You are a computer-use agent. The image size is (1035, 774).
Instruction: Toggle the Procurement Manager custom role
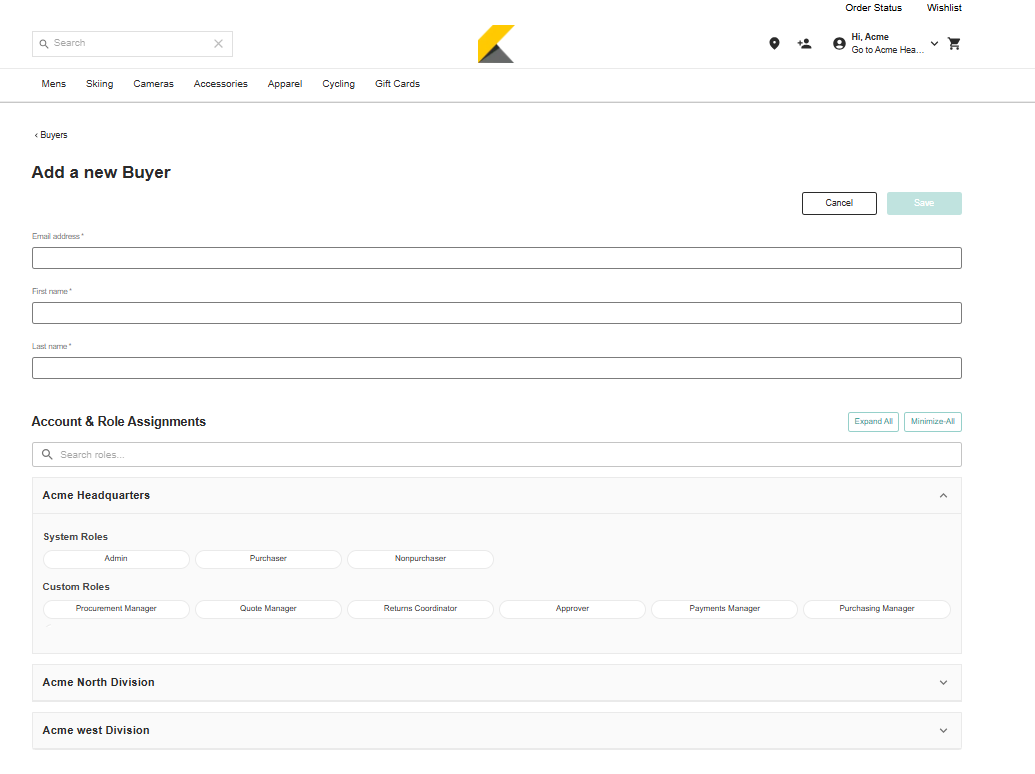click(x=116, y=609)
